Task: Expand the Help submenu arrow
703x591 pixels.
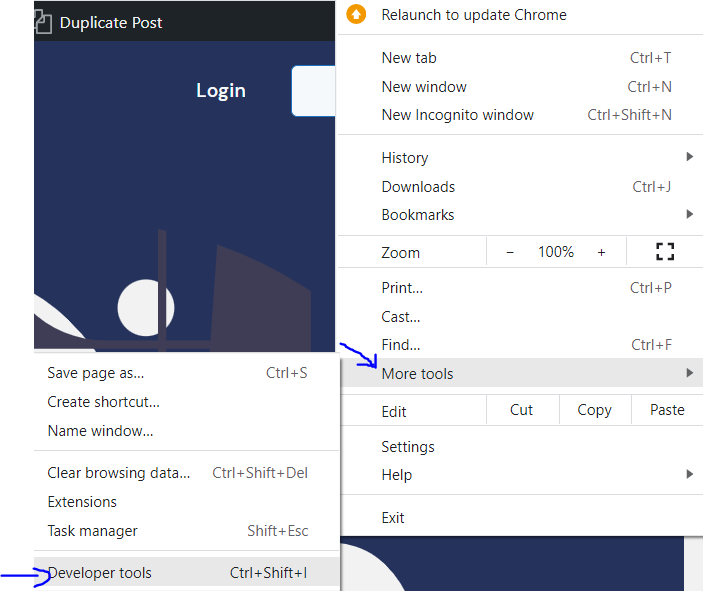Action: (x=690, y=474)
